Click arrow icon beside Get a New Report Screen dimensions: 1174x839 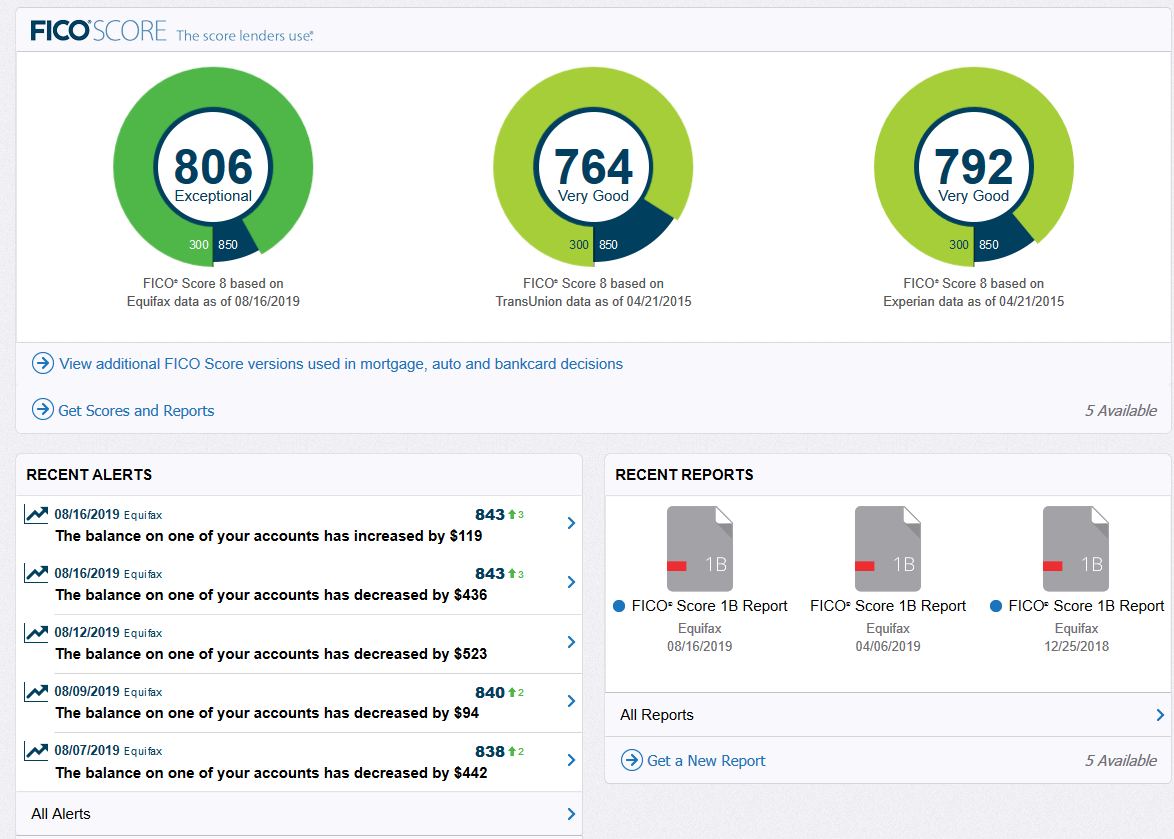point(632,760)
